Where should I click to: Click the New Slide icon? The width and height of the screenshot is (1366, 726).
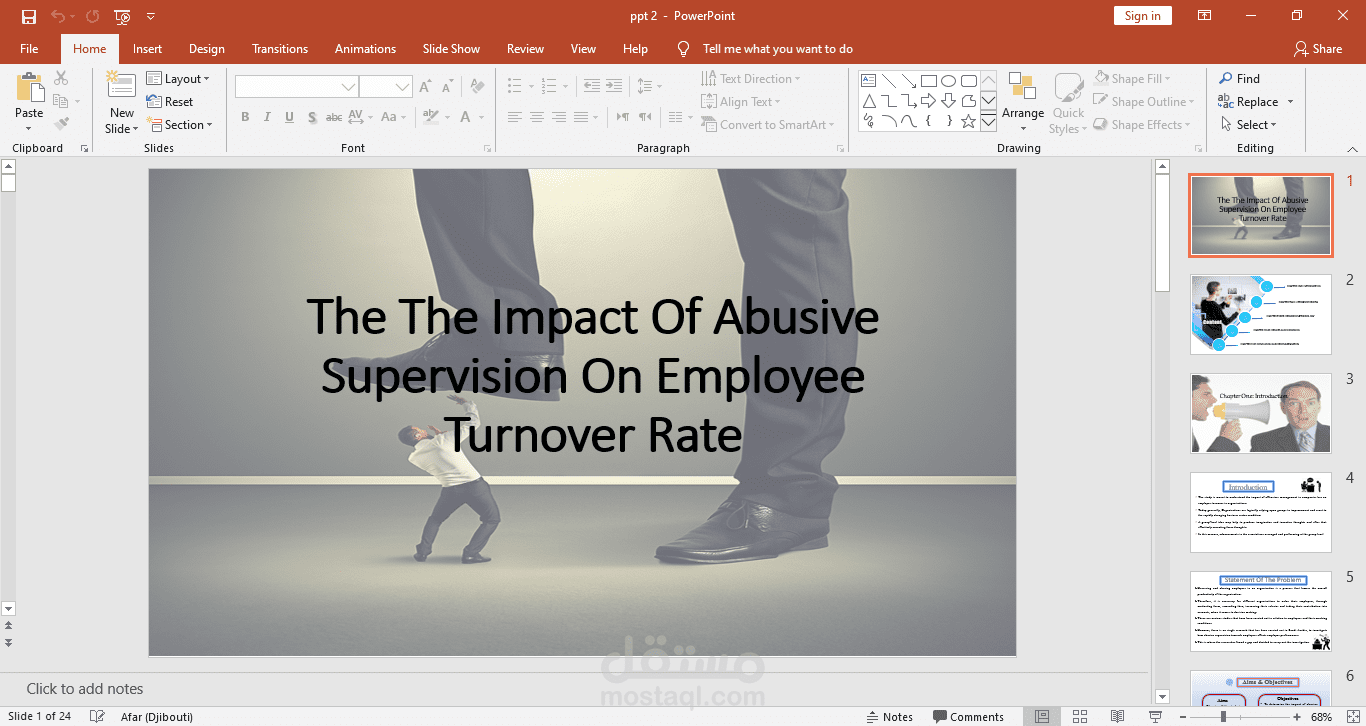(x=121, y=87)
